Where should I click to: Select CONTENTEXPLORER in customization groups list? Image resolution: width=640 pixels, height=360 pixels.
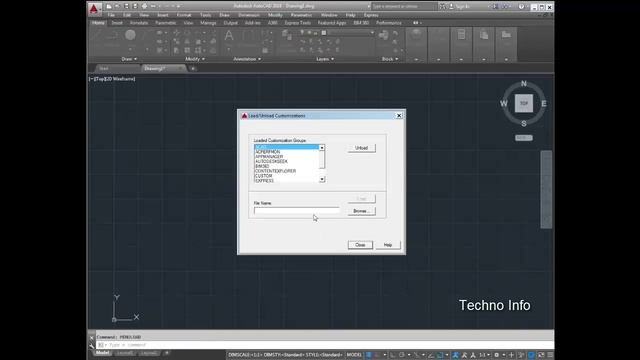coord(287,171)
